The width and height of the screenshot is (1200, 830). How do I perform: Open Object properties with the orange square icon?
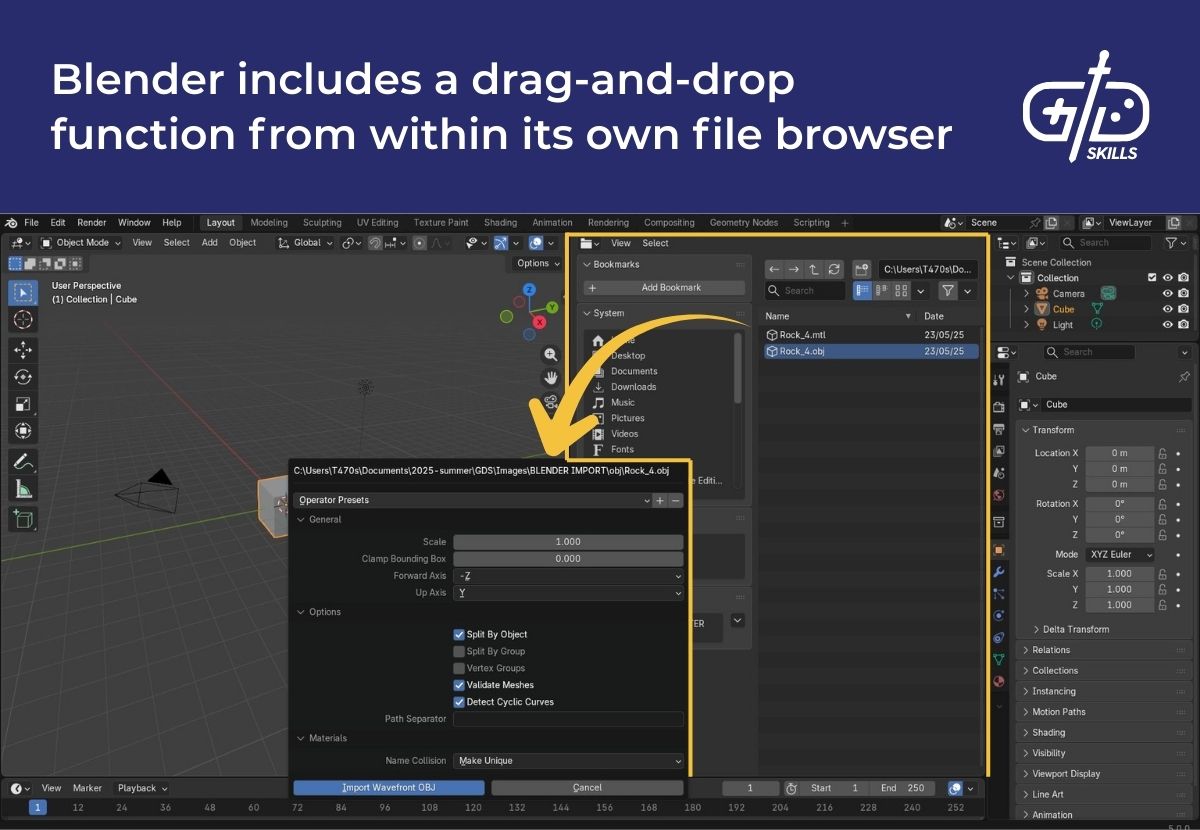[999, 551]
